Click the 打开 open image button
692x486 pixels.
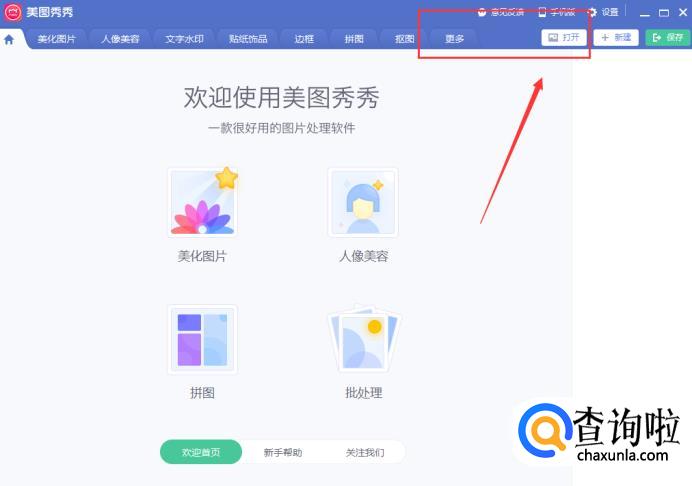[564, 38]
